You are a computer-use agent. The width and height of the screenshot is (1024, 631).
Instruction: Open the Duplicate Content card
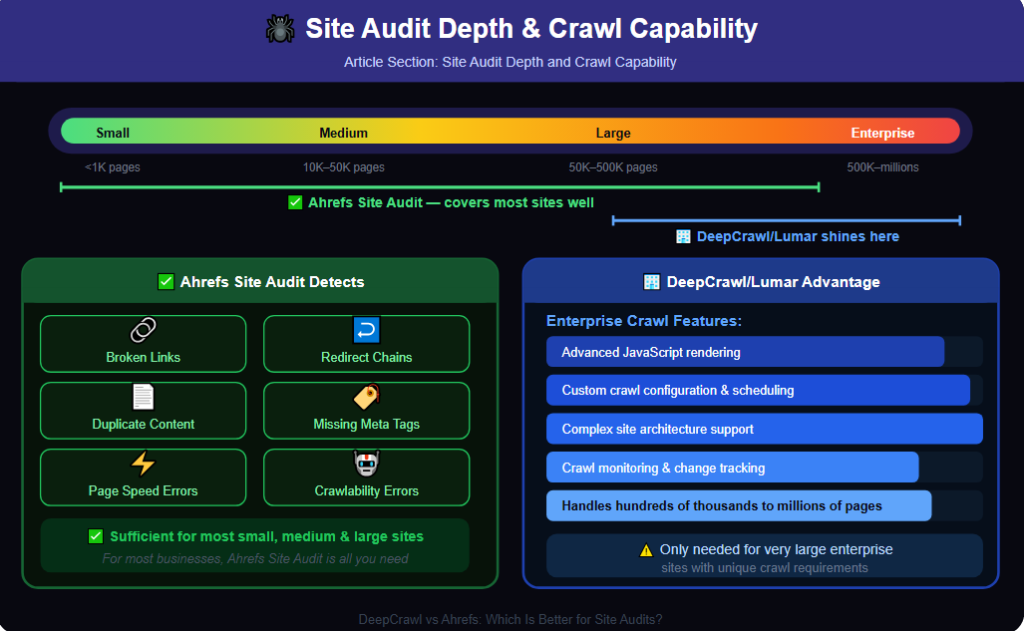[143, 410]
